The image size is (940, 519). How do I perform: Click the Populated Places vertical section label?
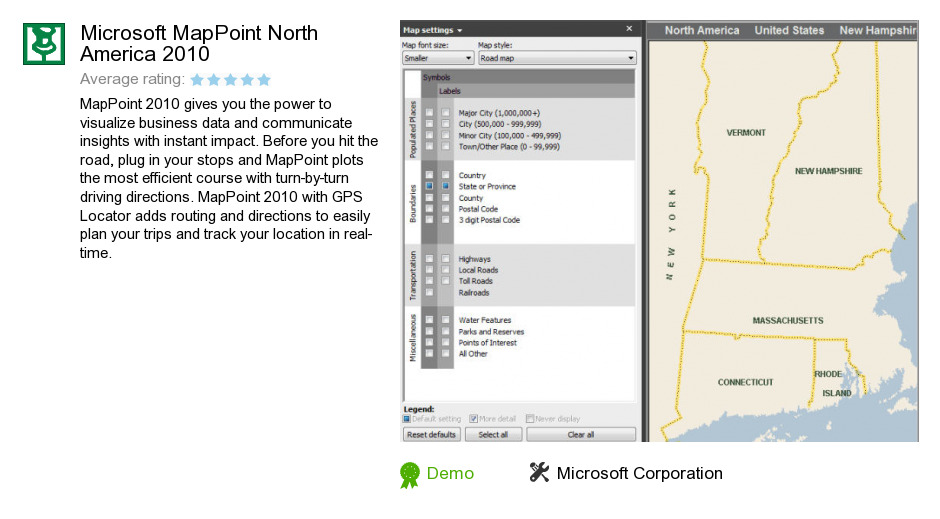click(x=412, y=129)
